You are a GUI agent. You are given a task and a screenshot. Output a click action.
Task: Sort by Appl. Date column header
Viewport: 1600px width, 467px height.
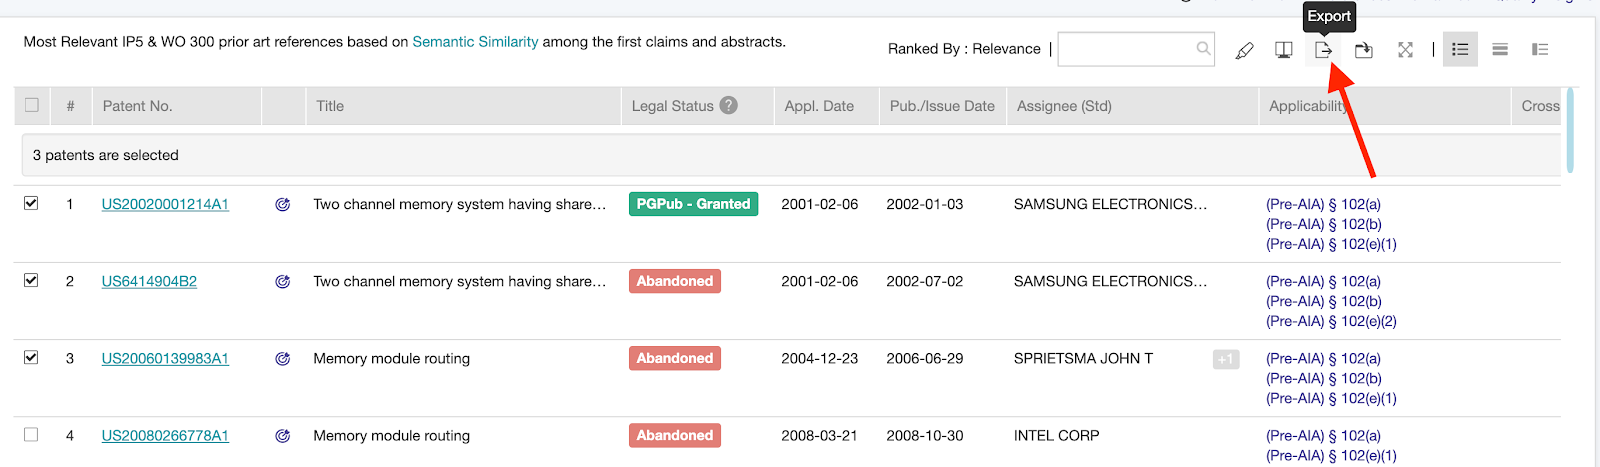819,106
